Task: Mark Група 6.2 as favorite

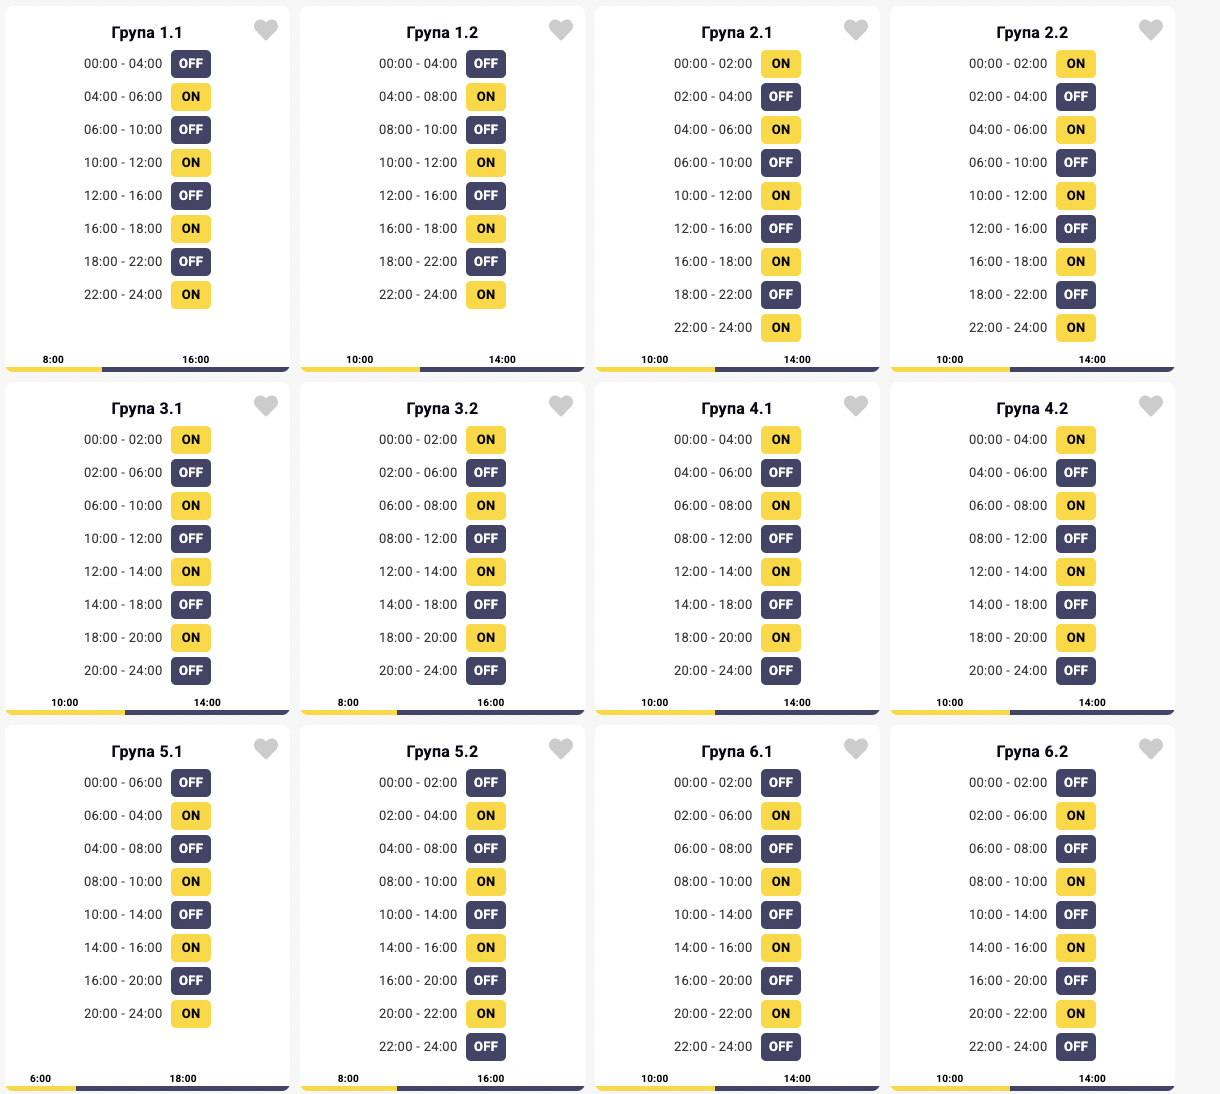Action: point(1150,749)
